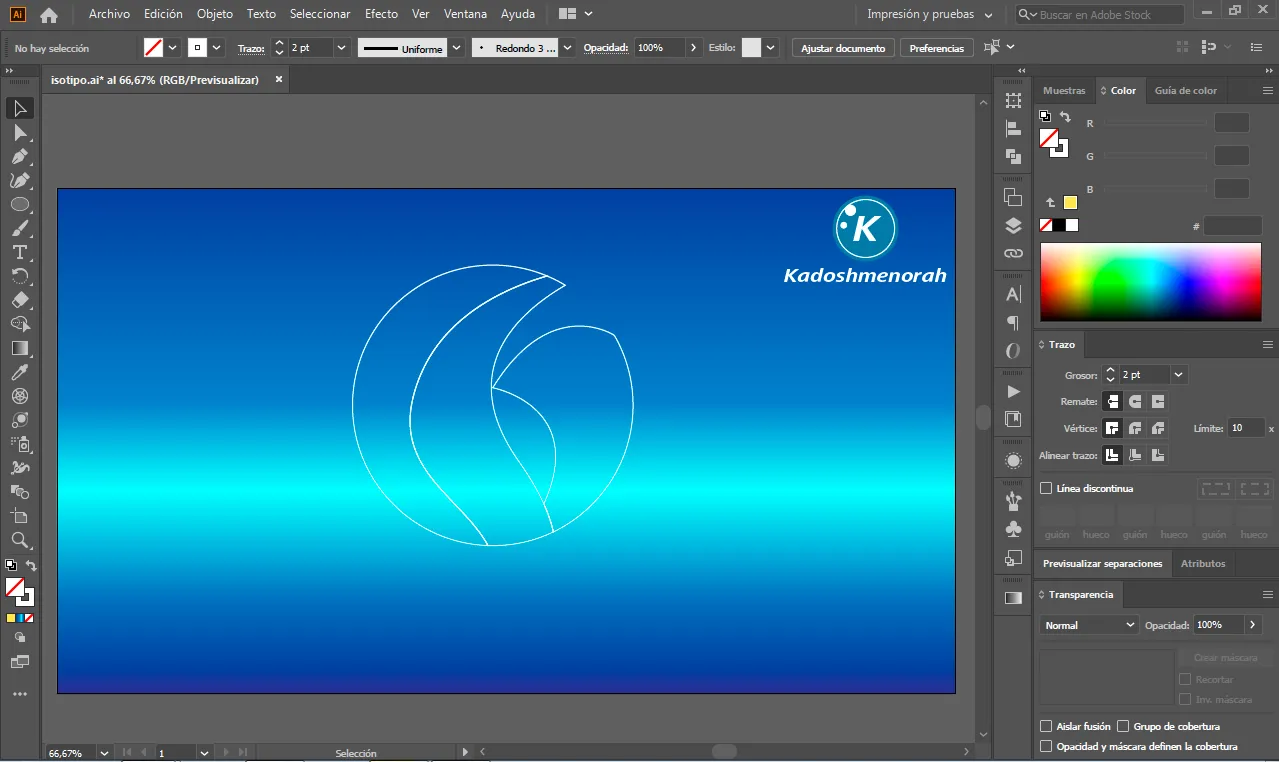Select the Eraser tool
The height and width of the screenshot is (762, 1279).
[x=19, y=300]
